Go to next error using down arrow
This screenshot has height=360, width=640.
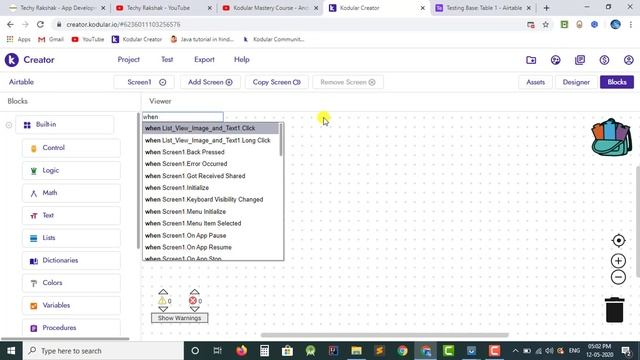[194, 309]
